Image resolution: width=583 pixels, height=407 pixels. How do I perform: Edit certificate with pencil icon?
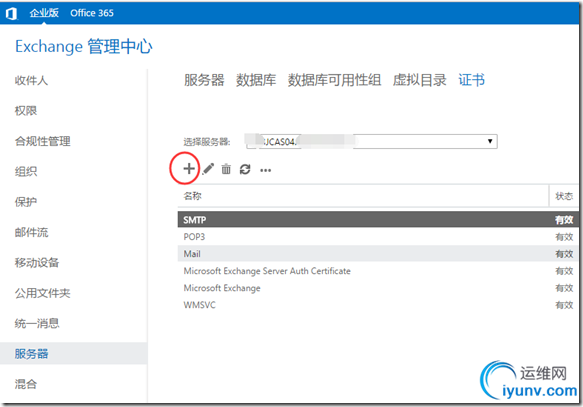208,169
